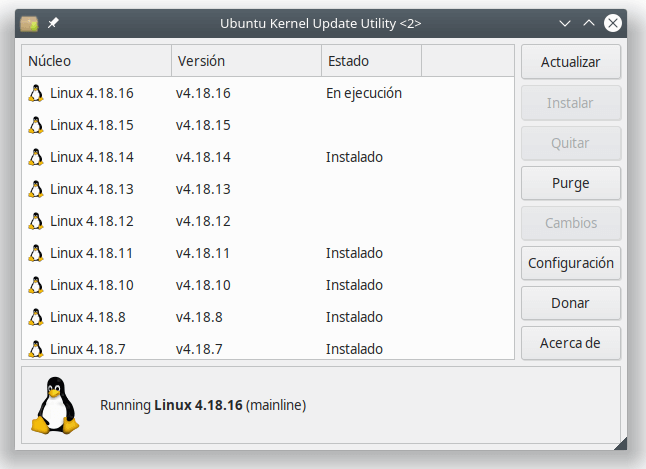646x469 pixels.
Task: Select the Linux 4.18.7 kernel row
Action: point(268,349)
